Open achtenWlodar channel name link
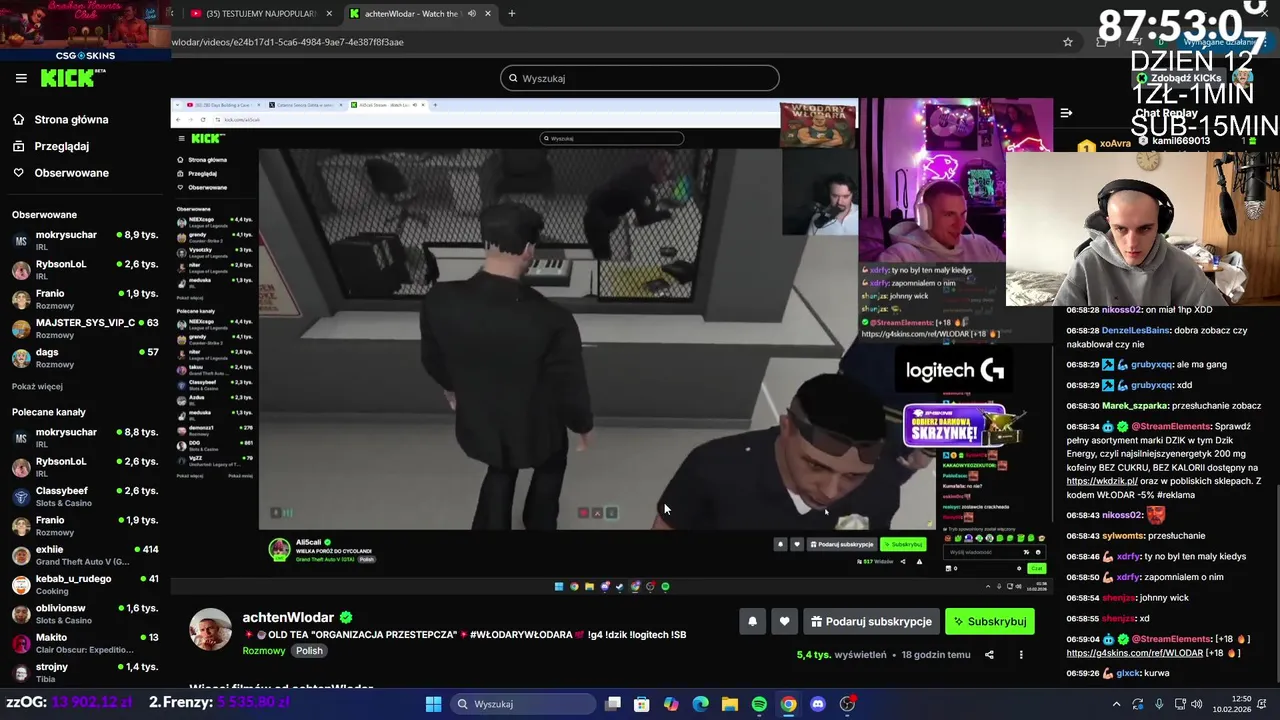This screenshot has width=1280, height=720. click(x=288, y=617)
